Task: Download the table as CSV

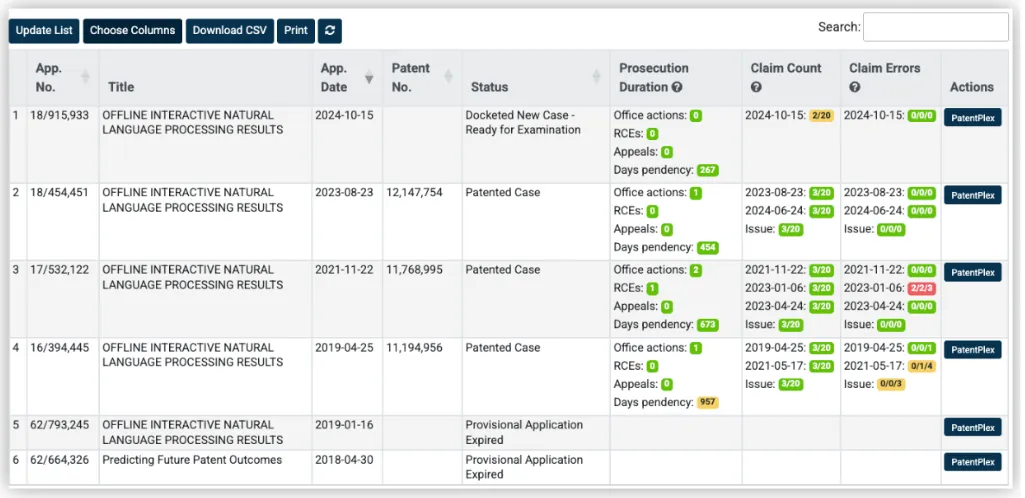Action: pos(230,30)
